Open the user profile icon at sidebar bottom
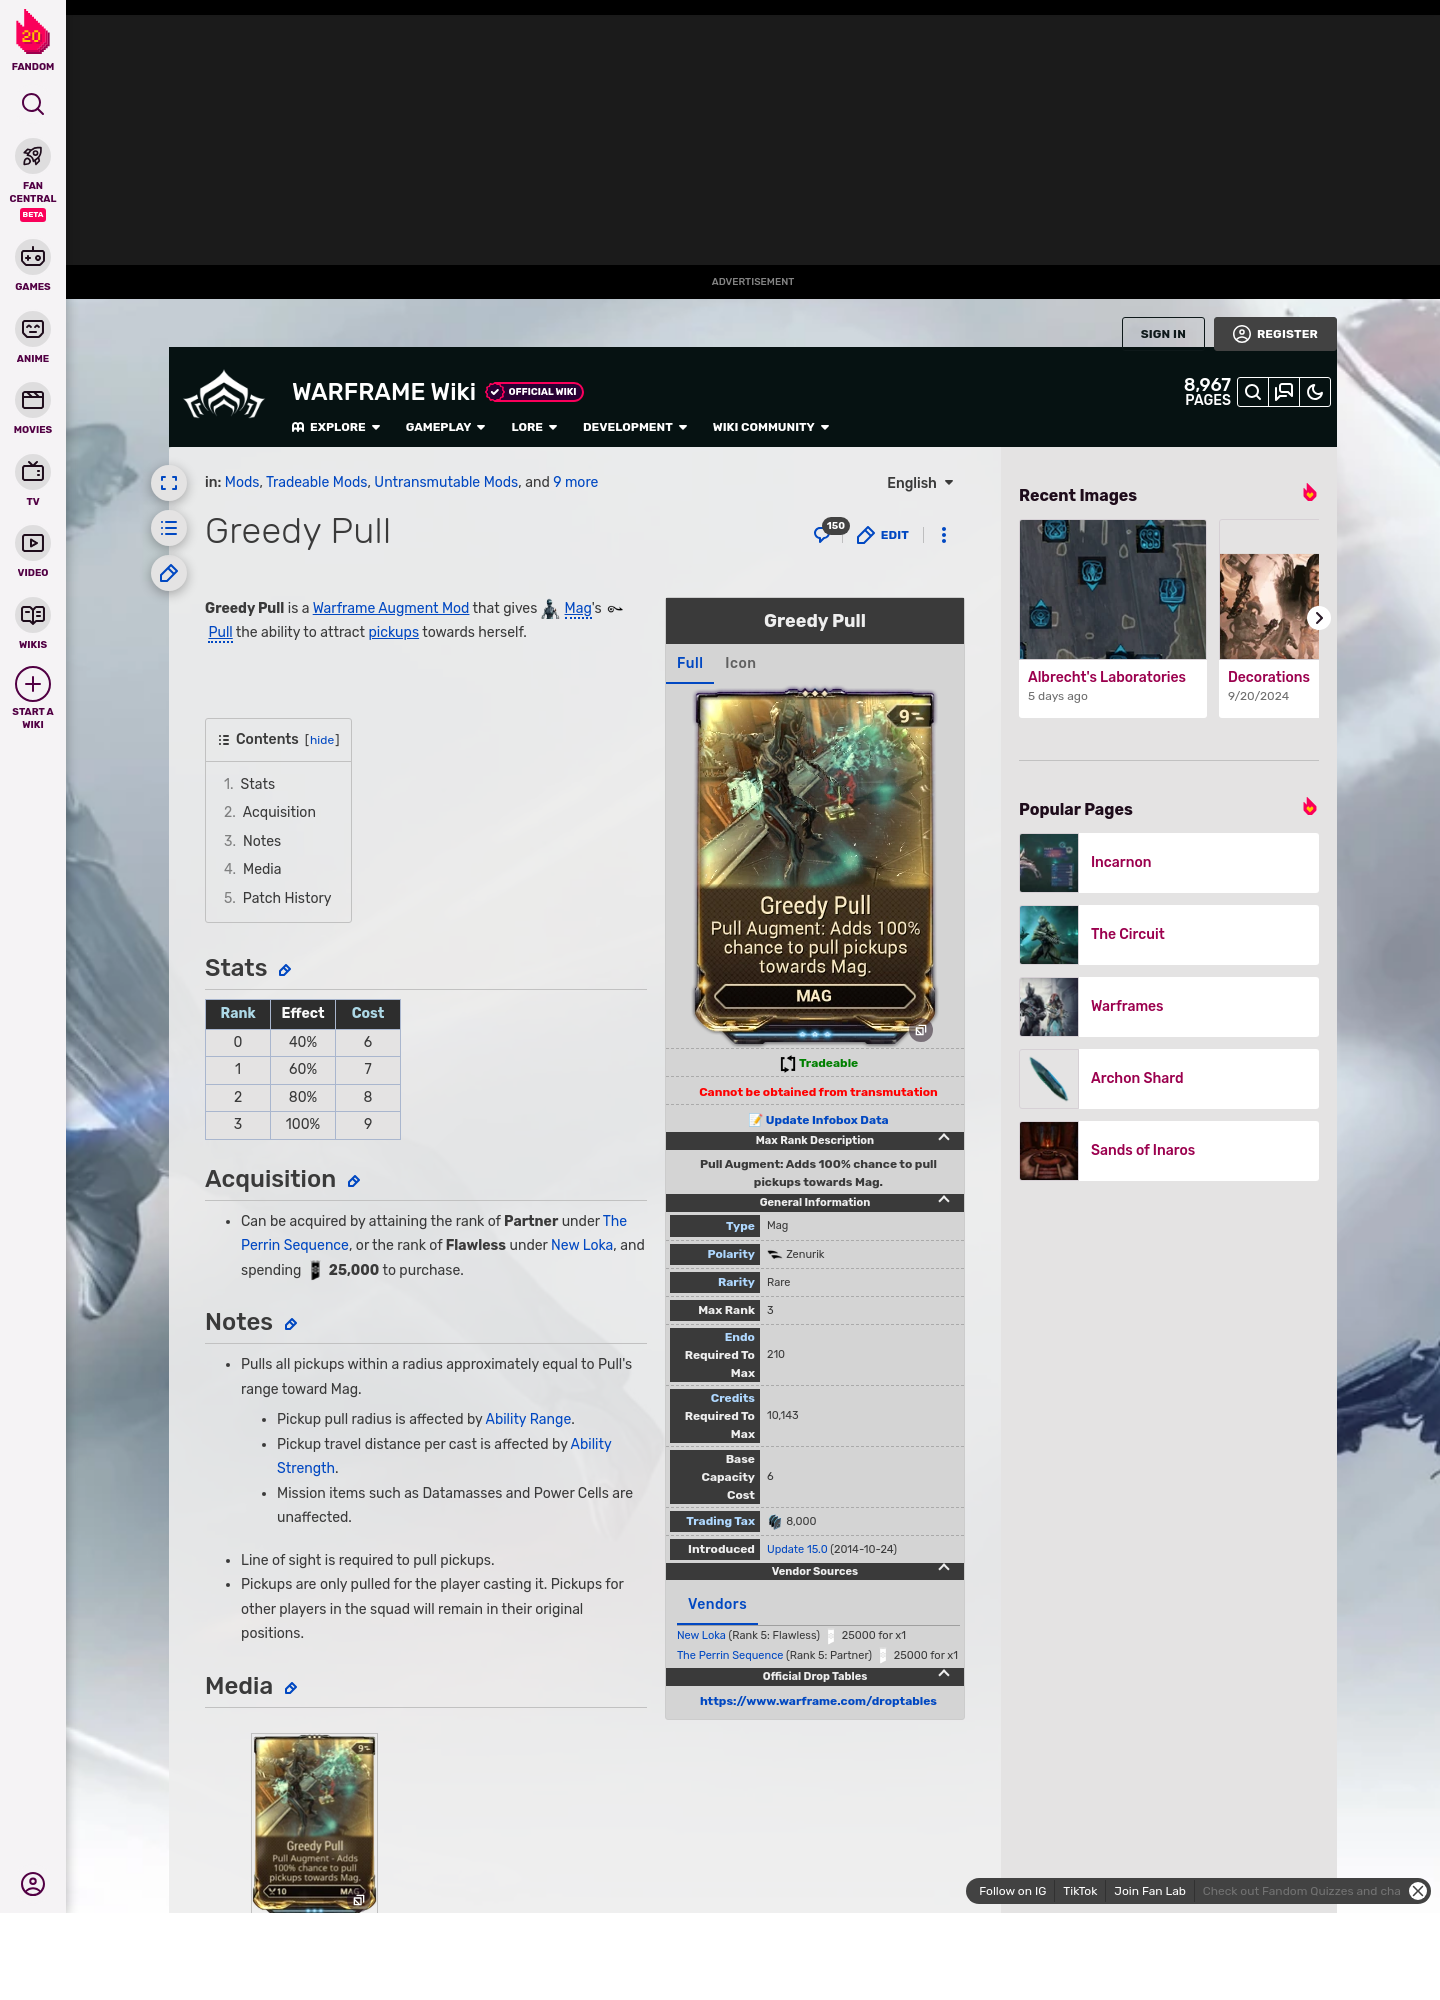The width and height of the screenshot is (1440, 2000). (x=33, y=1884)
